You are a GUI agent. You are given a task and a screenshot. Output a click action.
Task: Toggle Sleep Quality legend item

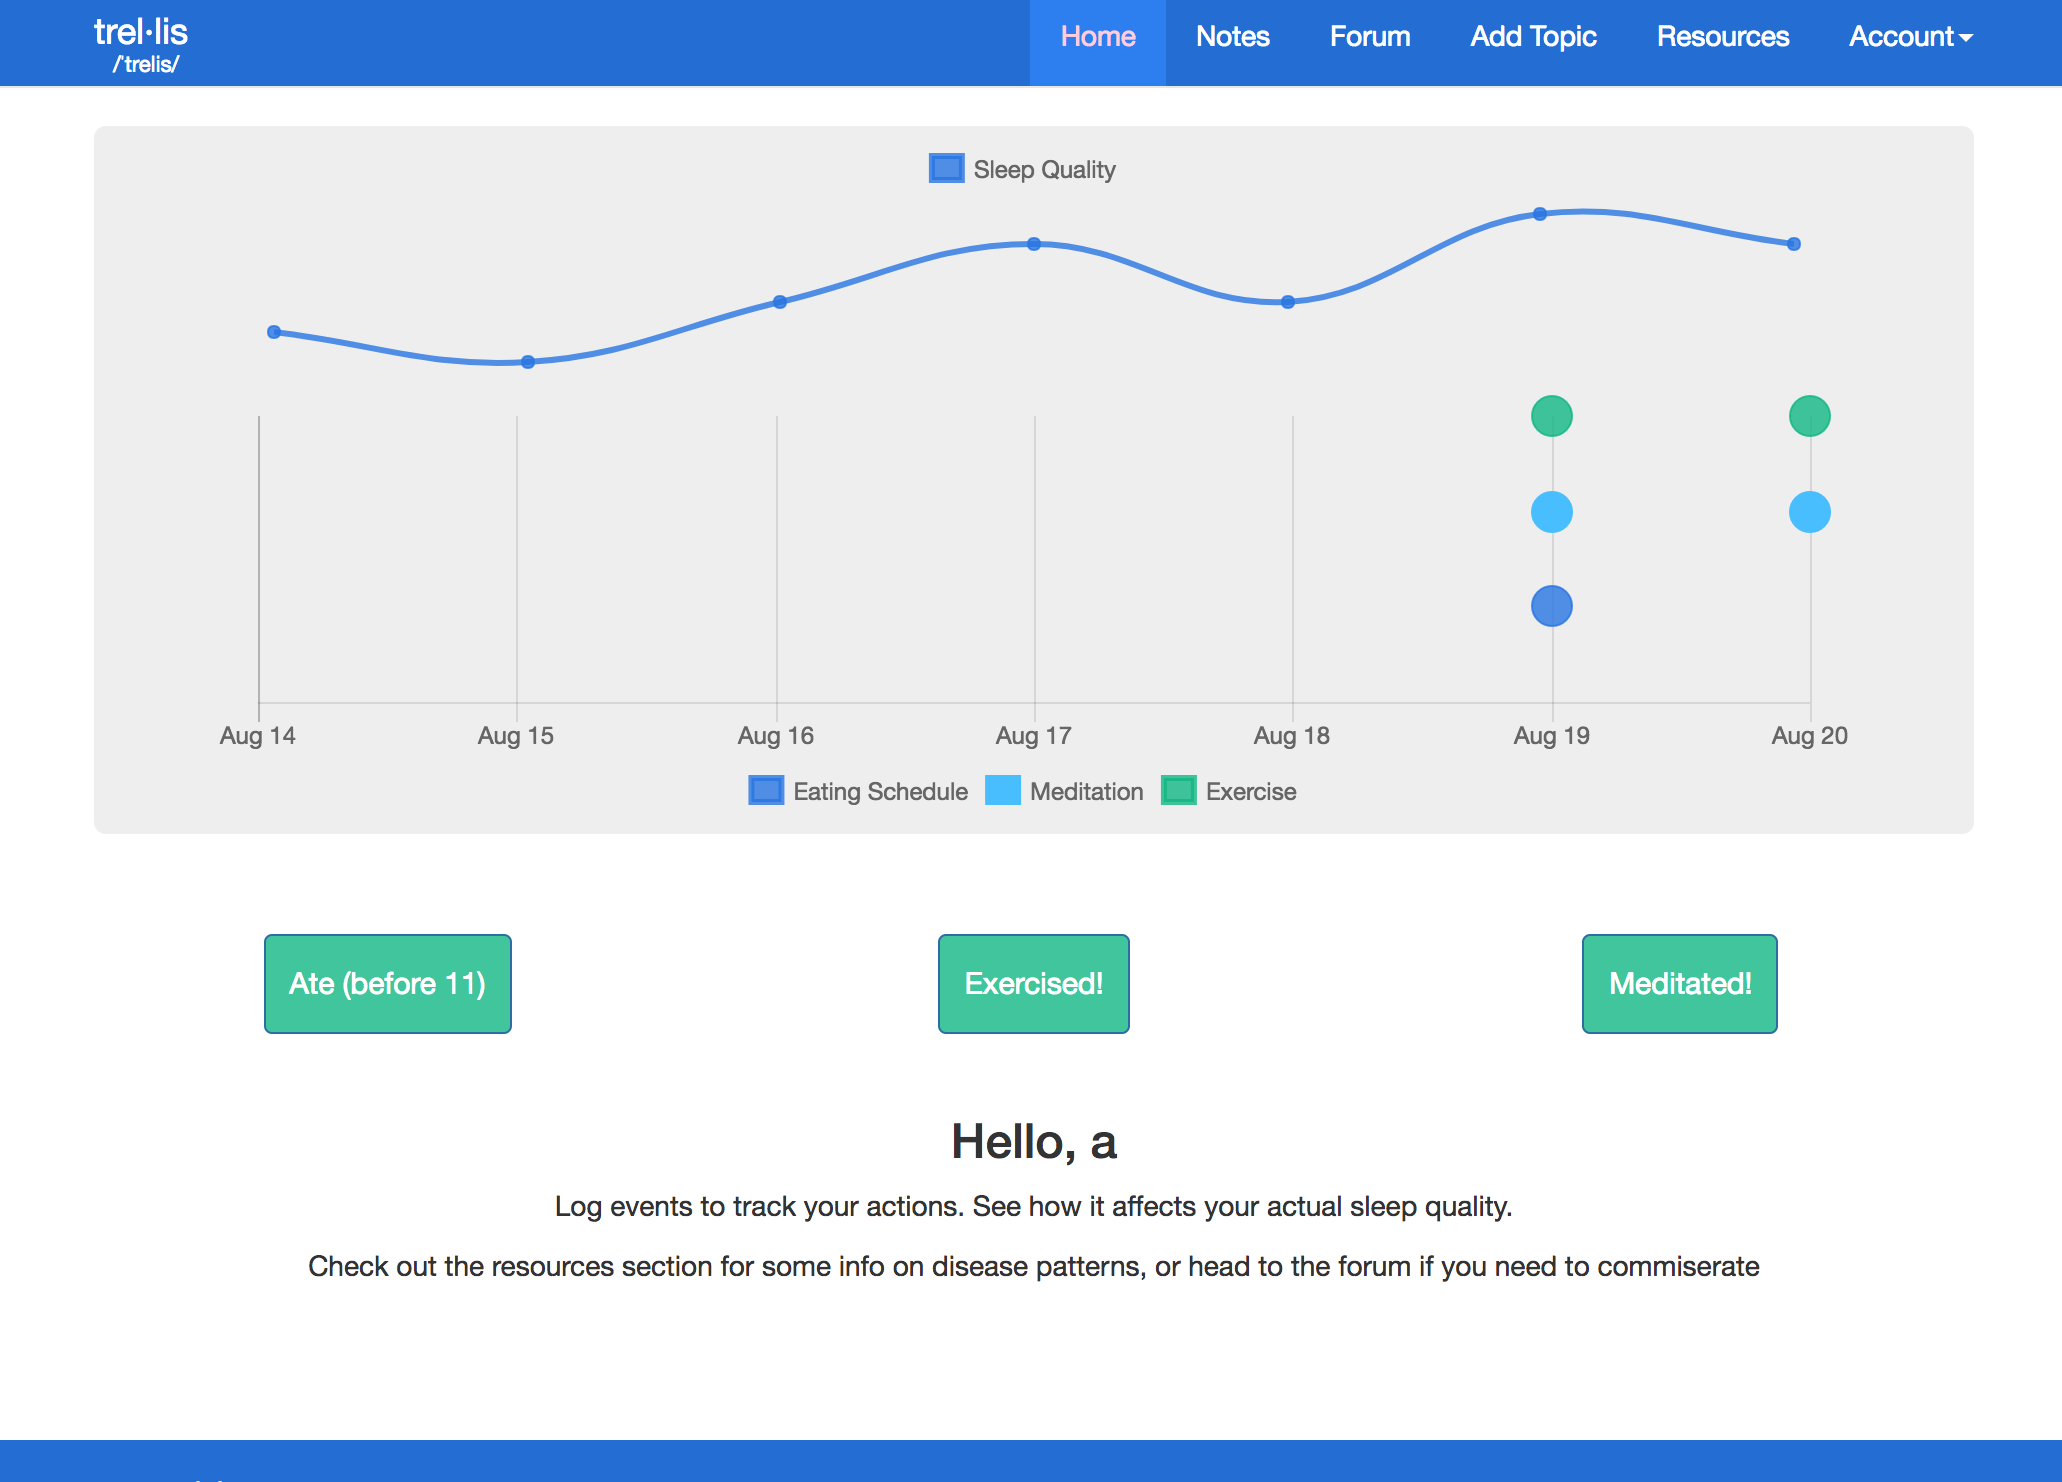1022,169
